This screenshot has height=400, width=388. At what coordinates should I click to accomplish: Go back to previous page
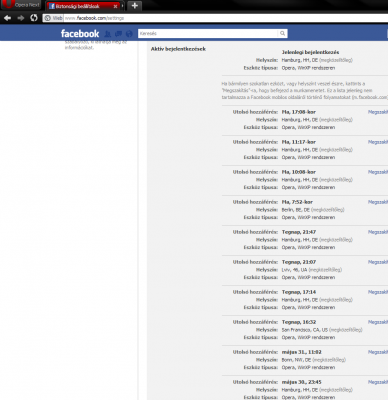[x=7, y=18]
